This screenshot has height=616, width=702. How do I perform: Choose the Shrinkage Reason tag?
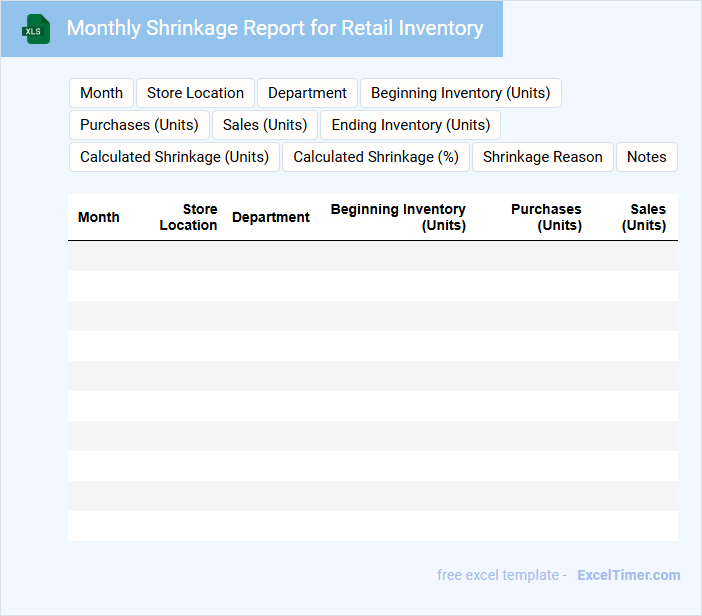click(x=542, y=157)
